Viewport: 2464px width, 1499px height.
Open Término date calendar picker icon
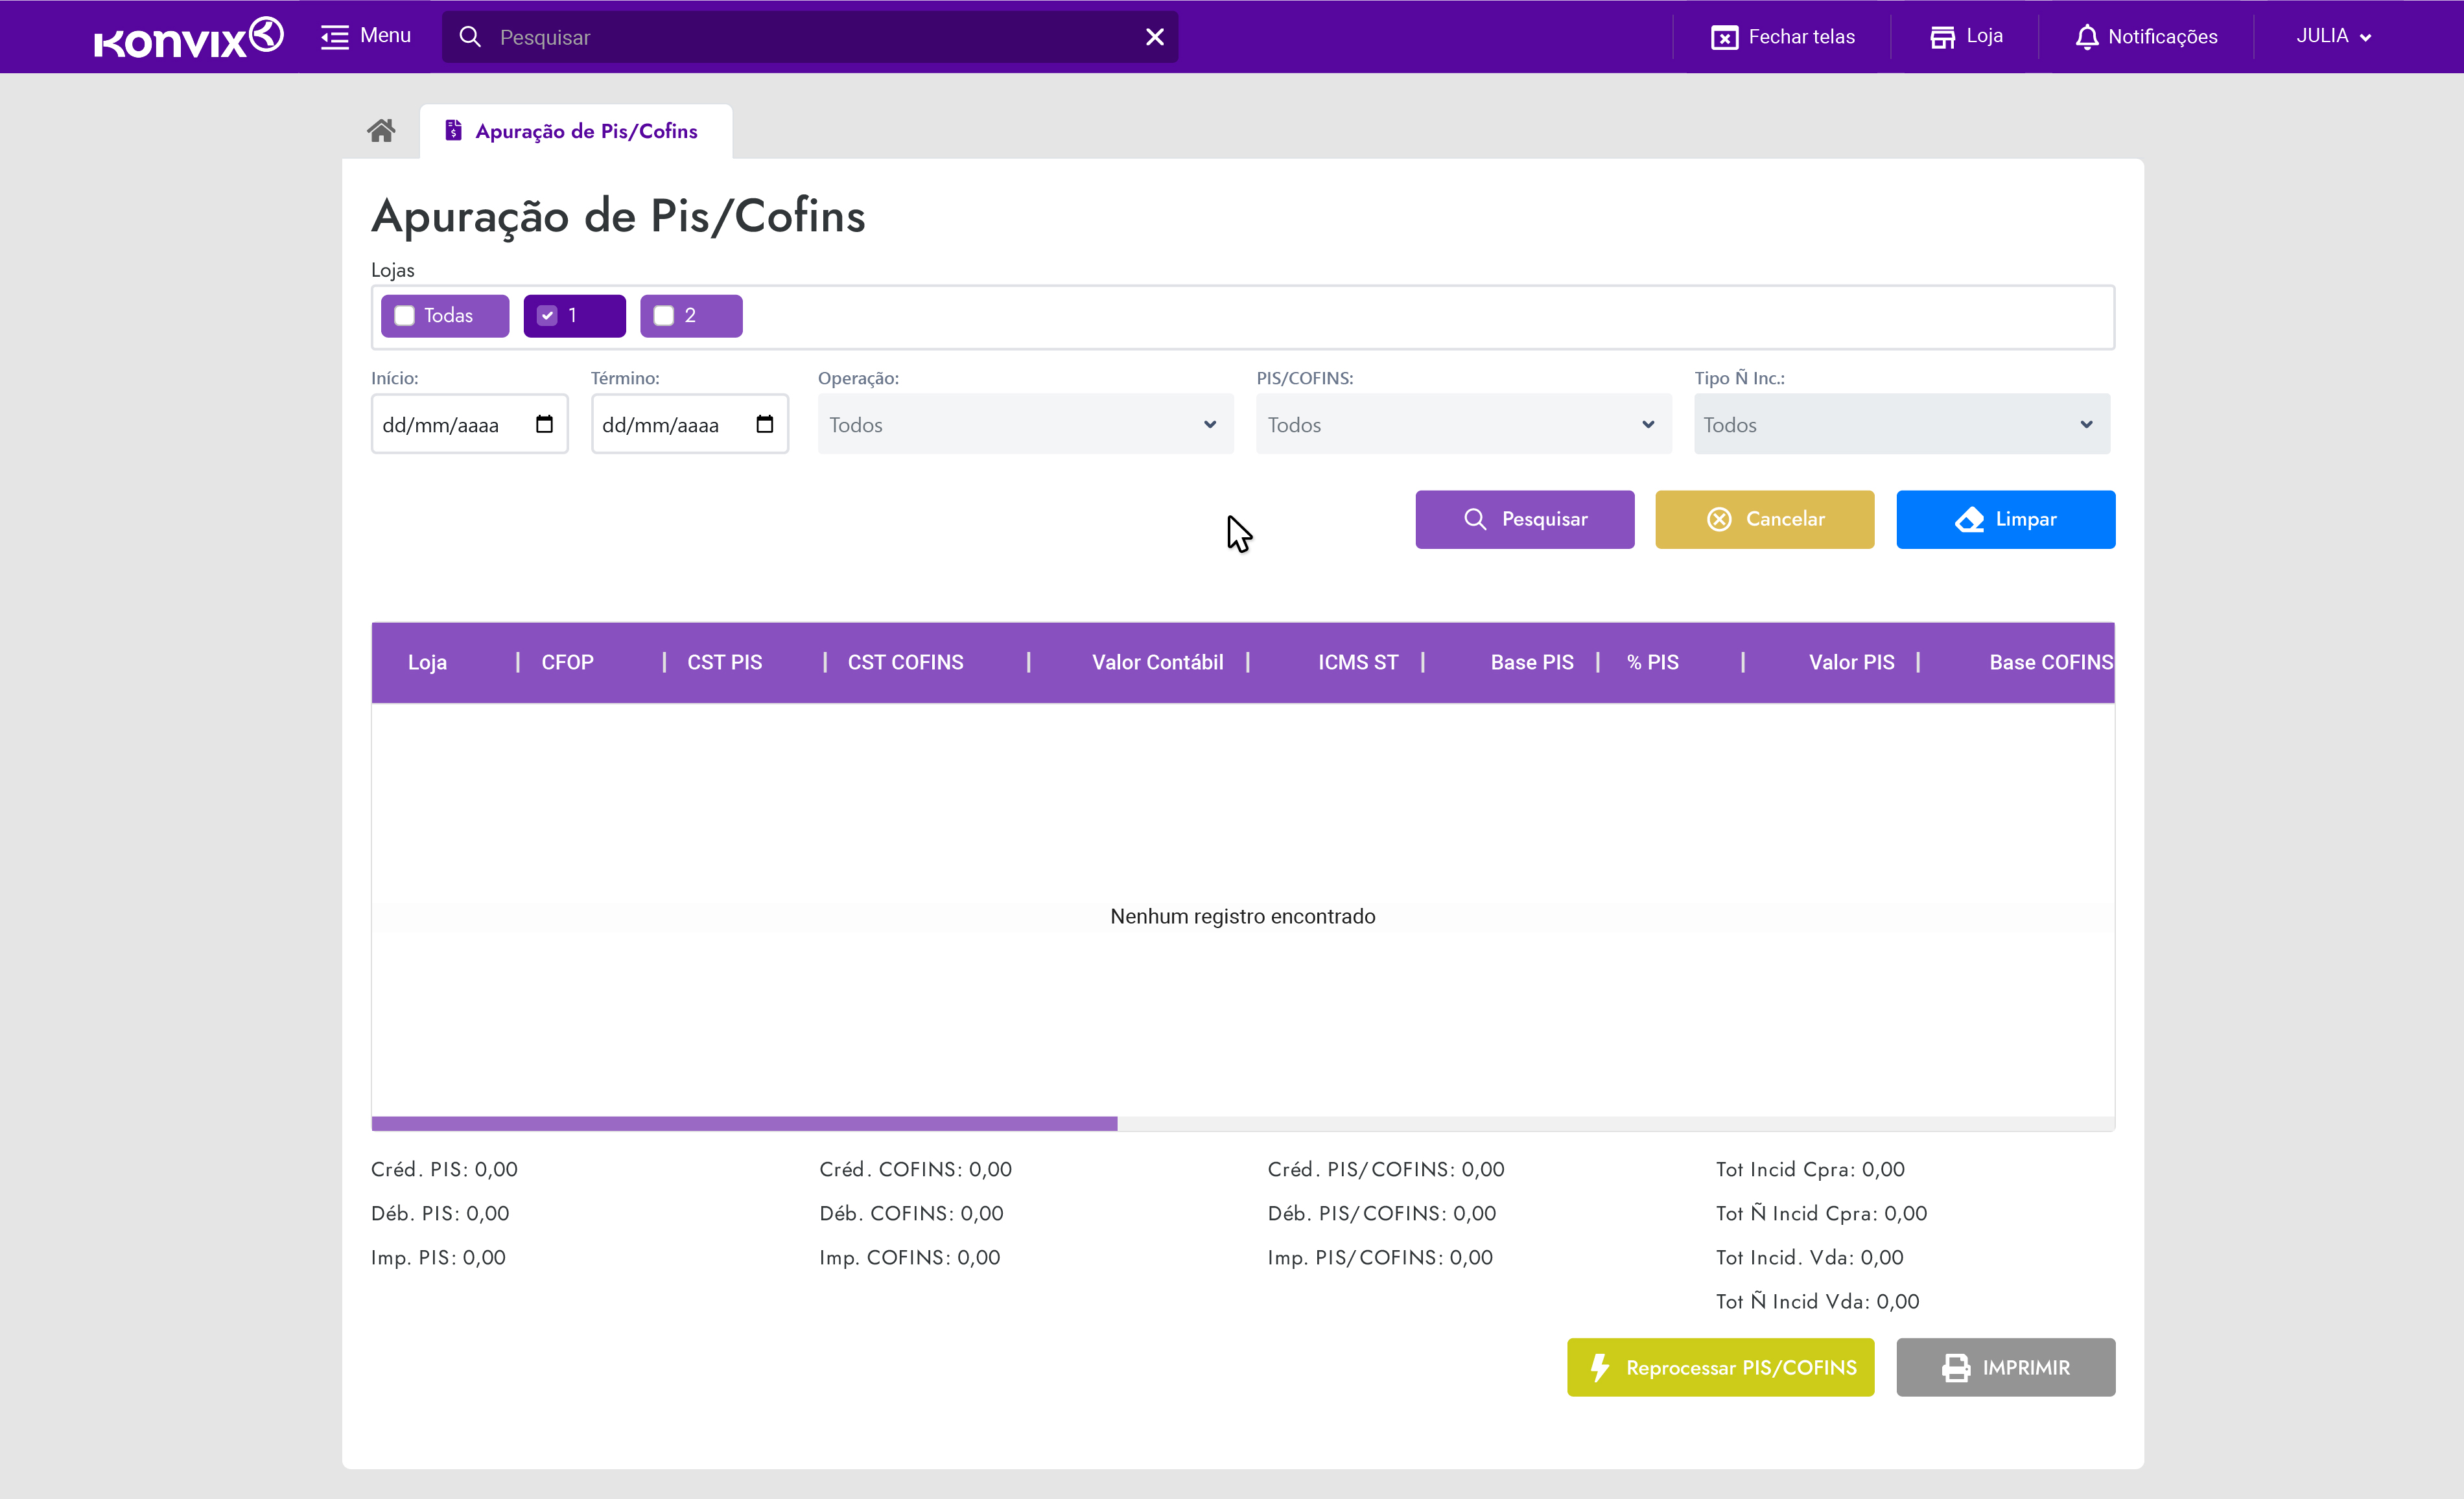(x=764, y=424)
